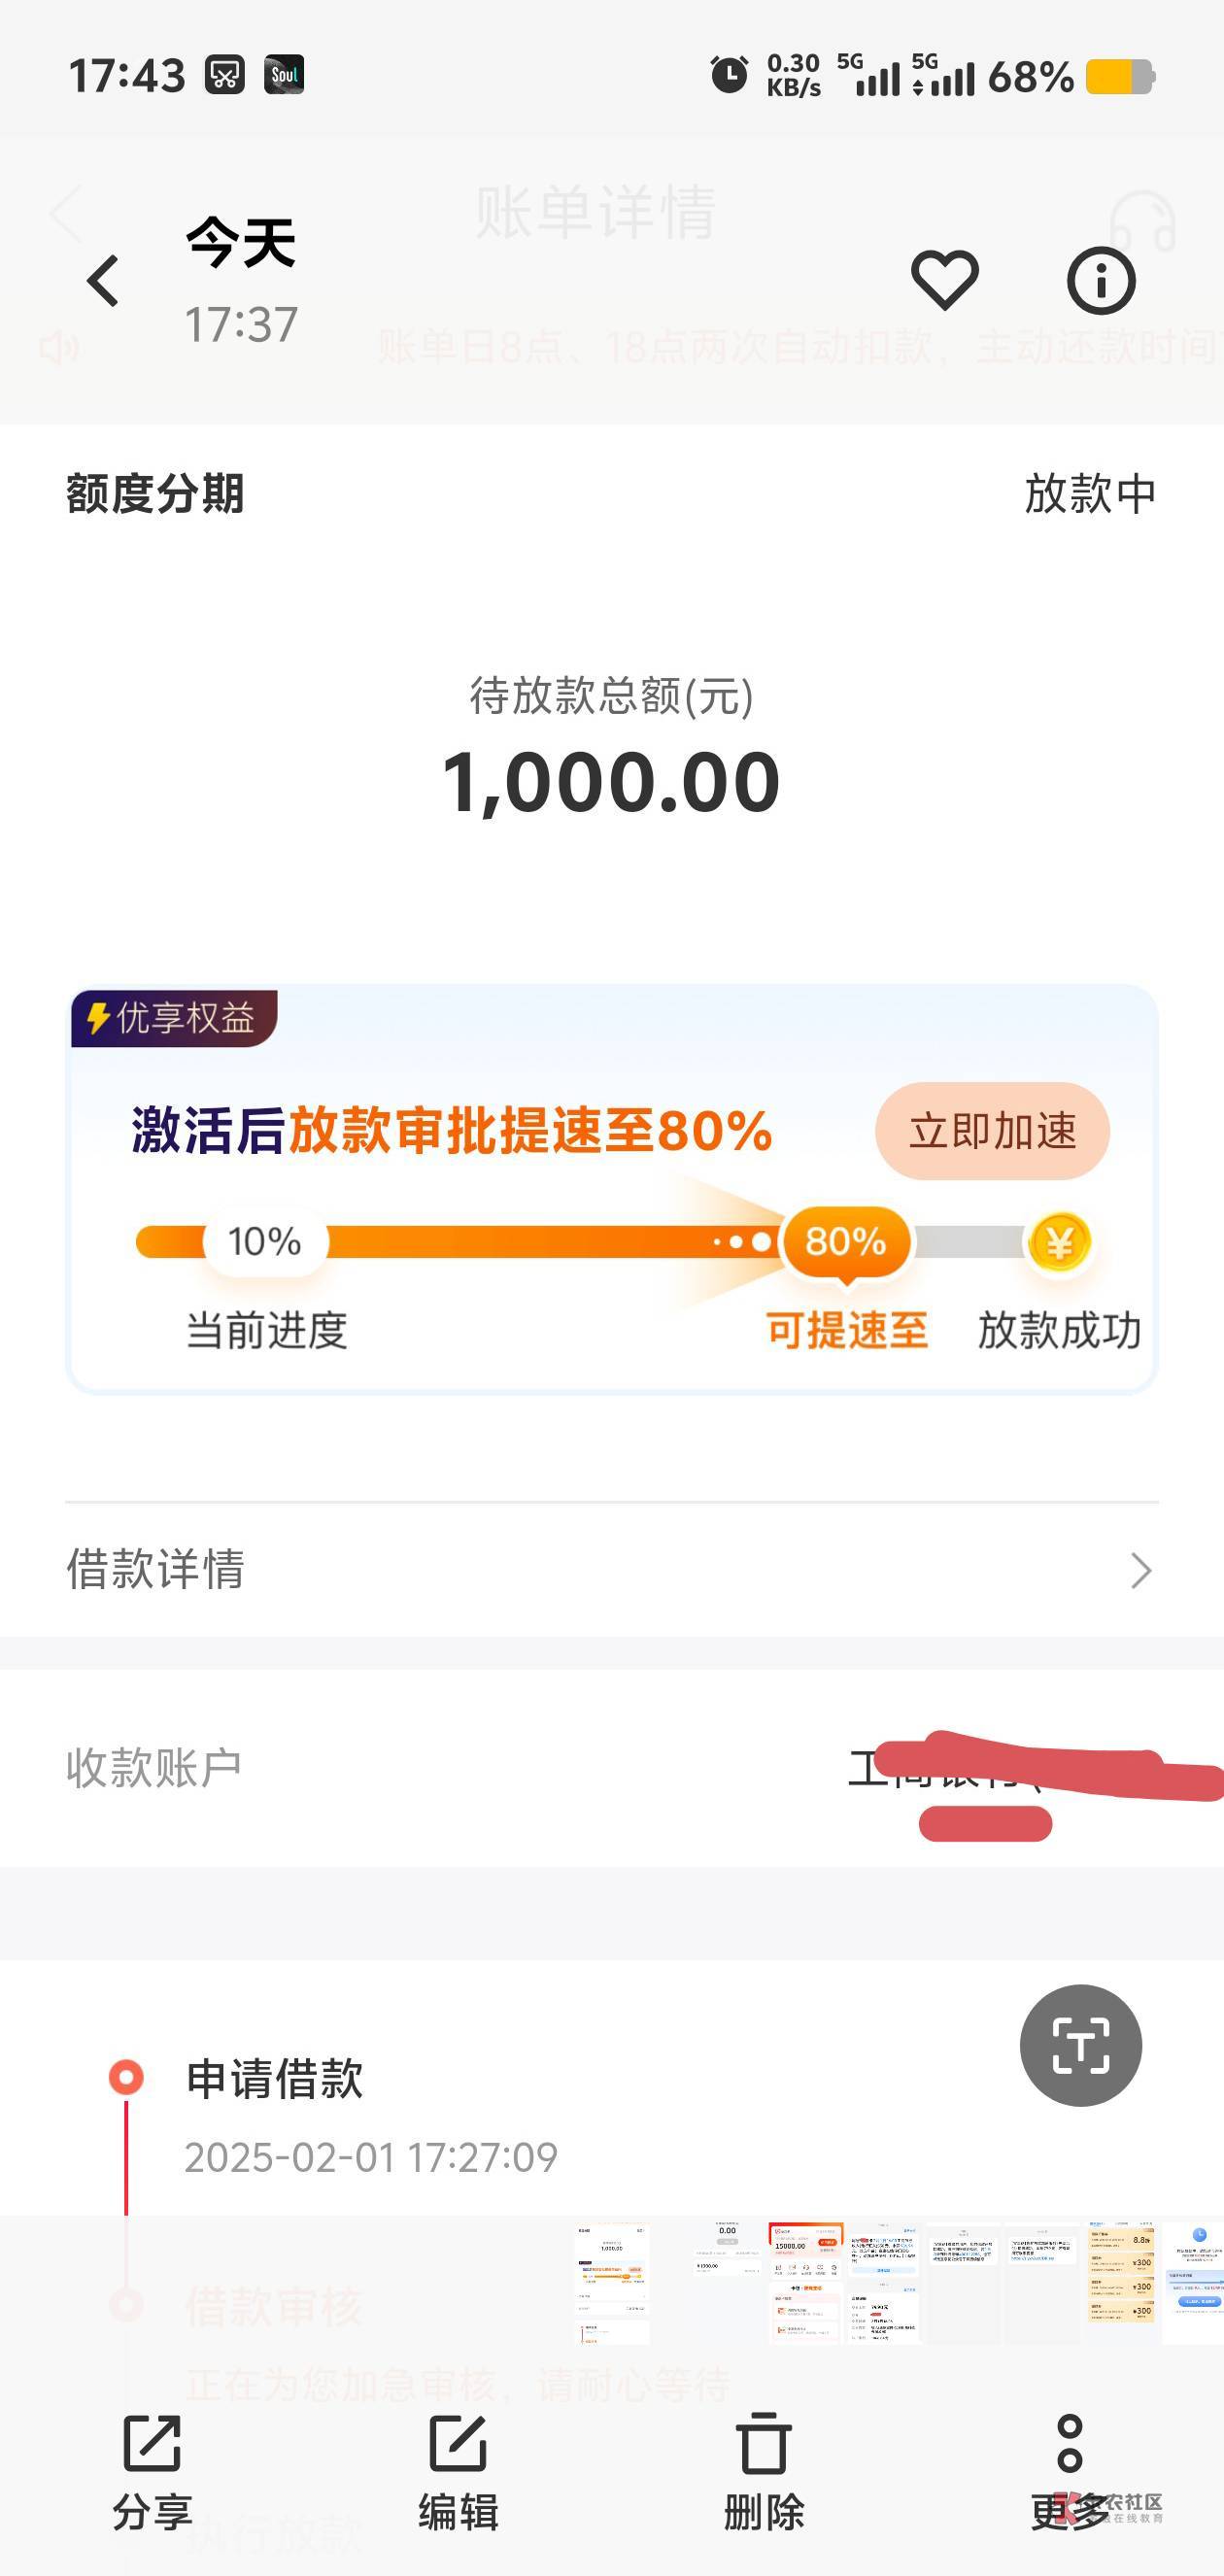Tap the 10% current progress marker
The height and width of the screenshot is (2576, 1224).
pos(265,1242)
